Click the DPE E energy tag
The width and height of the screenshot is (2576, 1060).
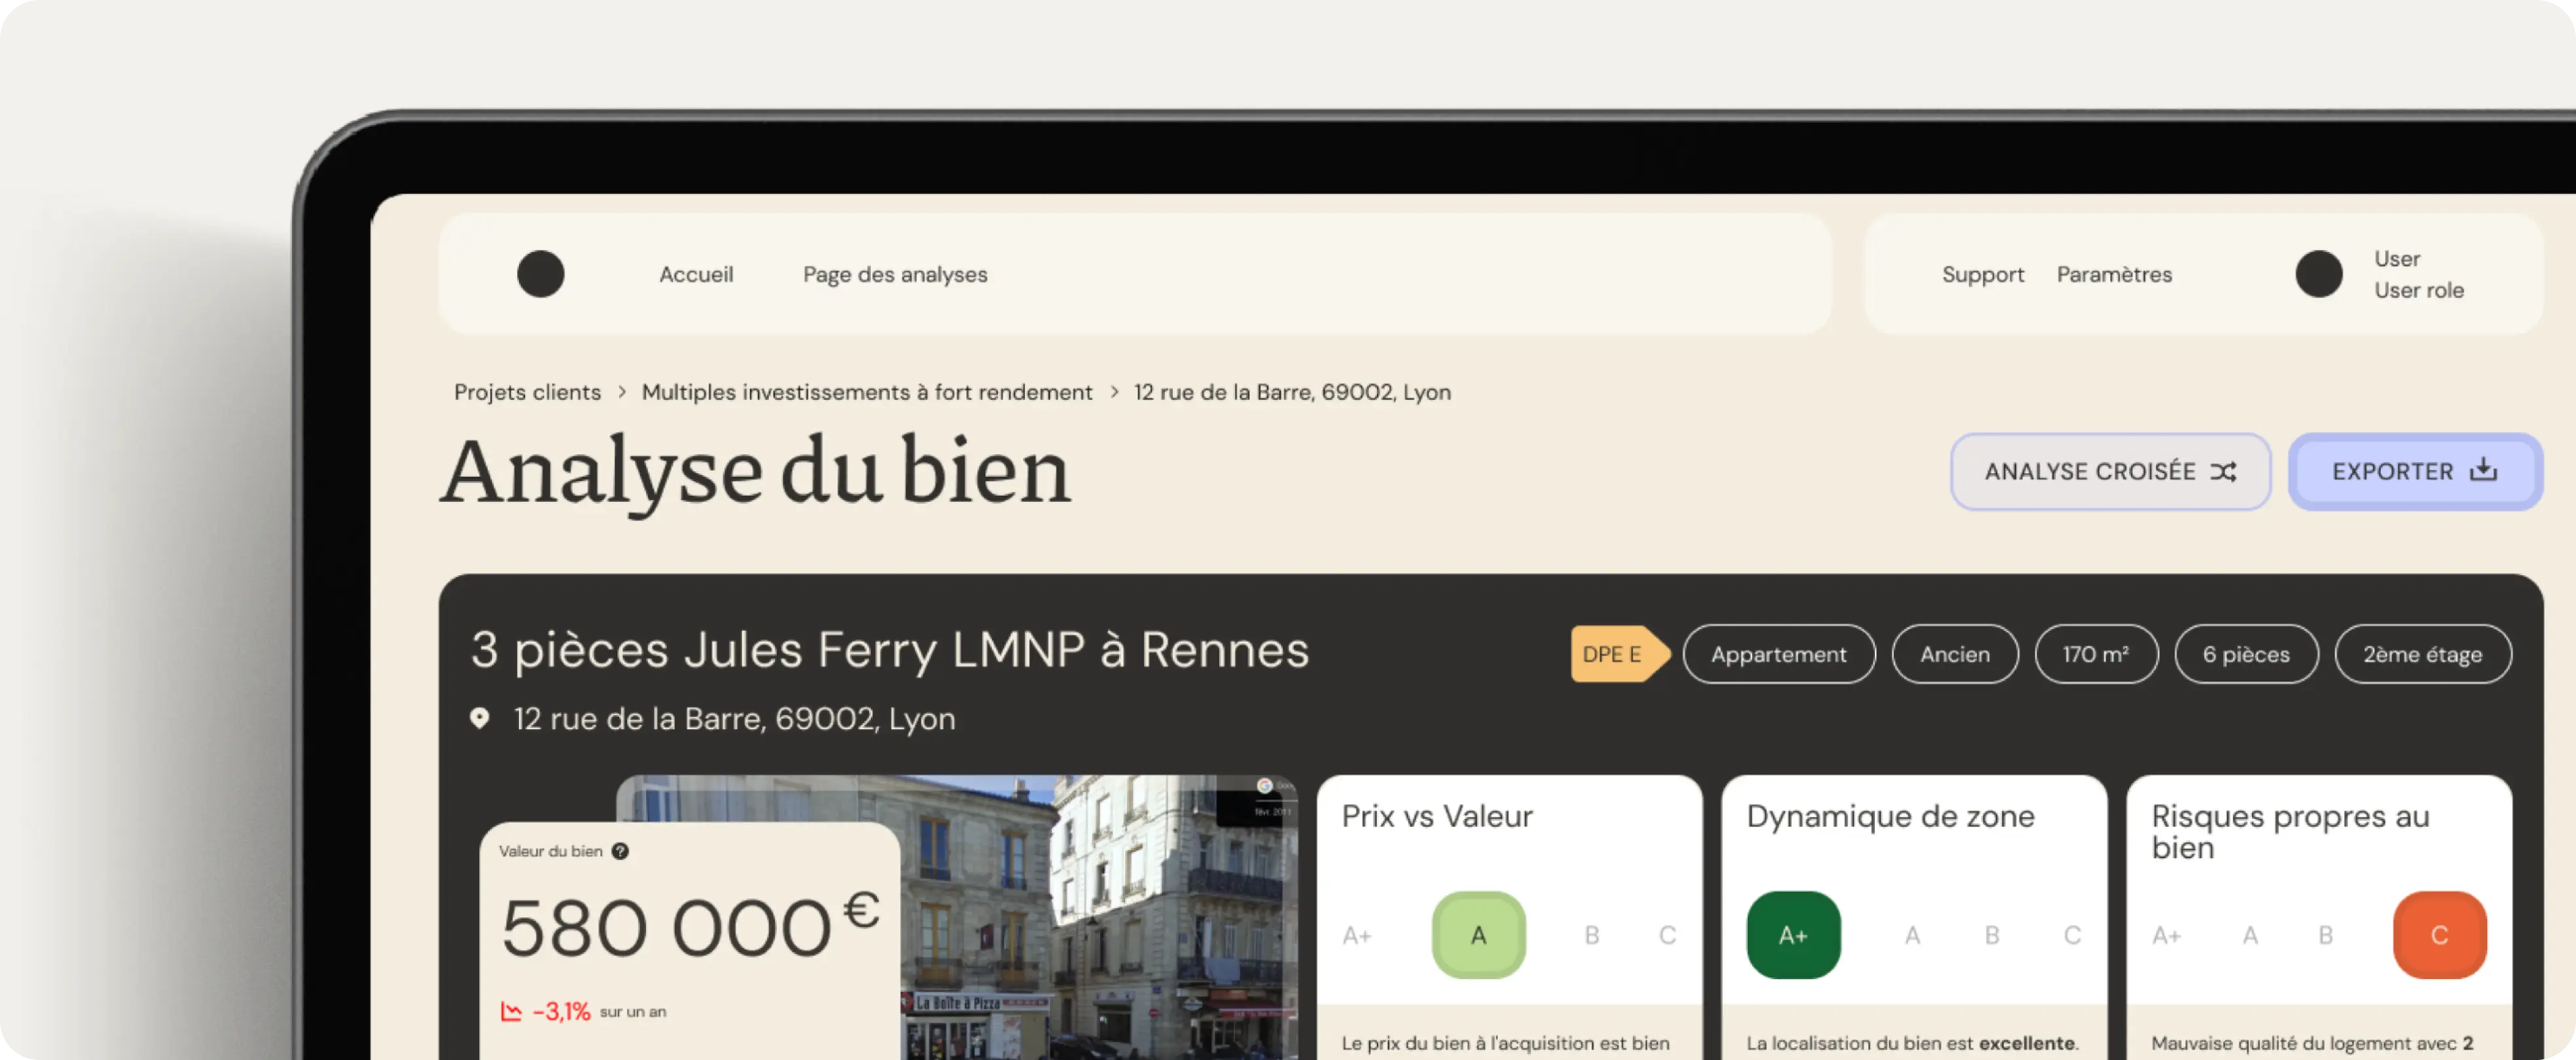coord(1620,654)
